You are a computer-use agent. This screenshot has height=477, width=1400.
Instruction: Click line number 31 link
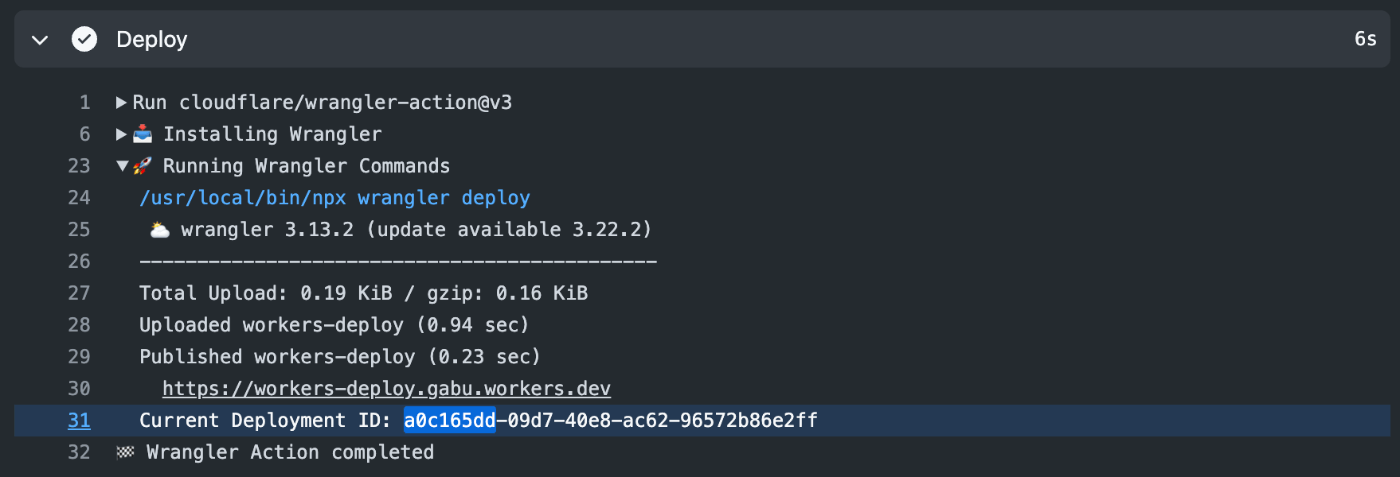pyautogui.click(x=79, y=420)
